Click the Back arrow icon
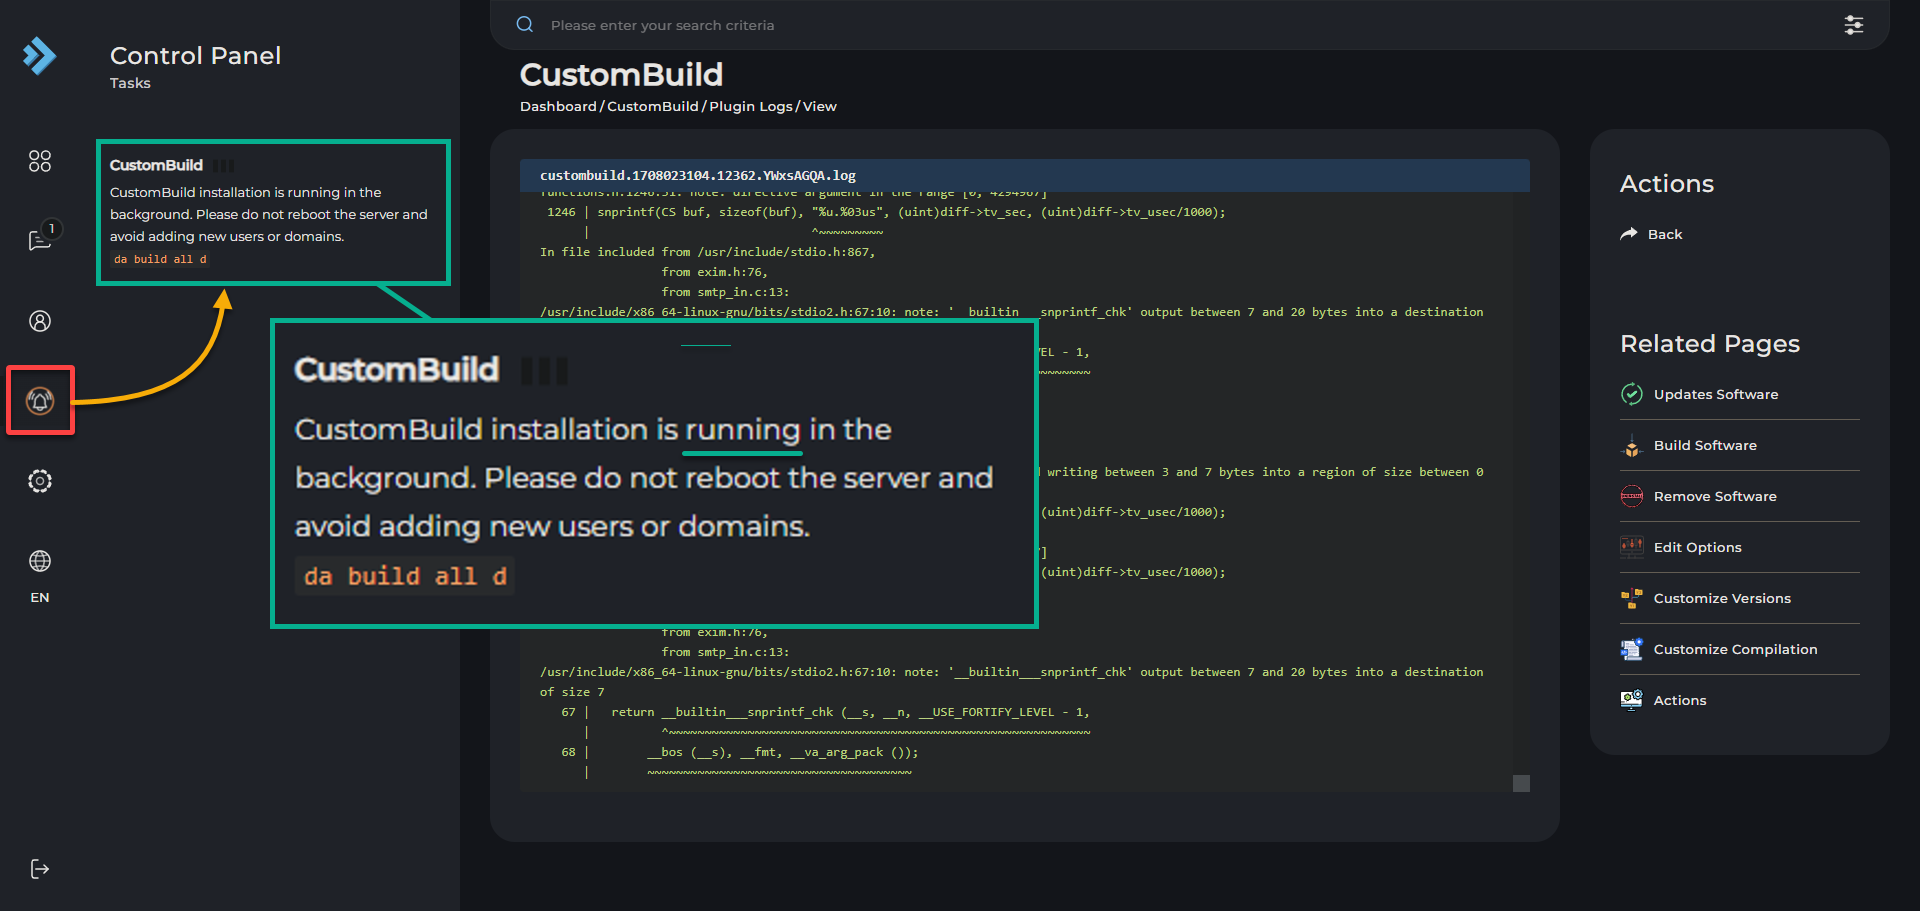Image resolution: width=1920 pixels, height=911 pixels. [x=1629, y=234]
